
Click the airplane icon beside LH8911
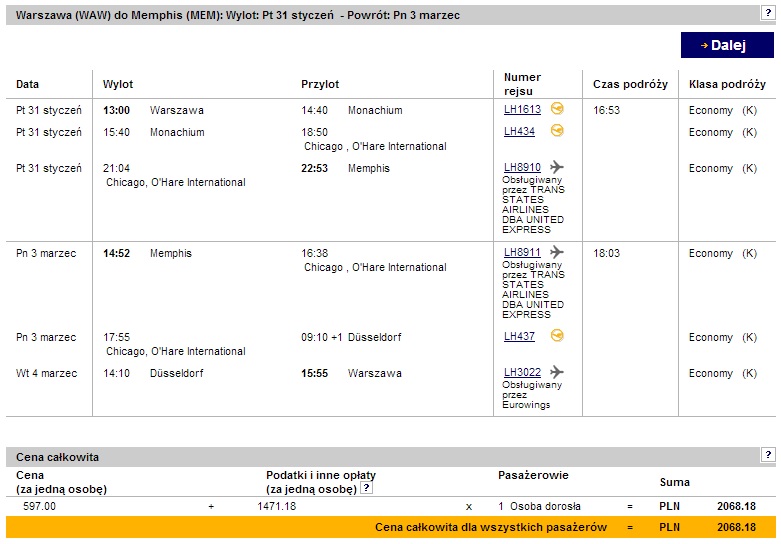556,252
